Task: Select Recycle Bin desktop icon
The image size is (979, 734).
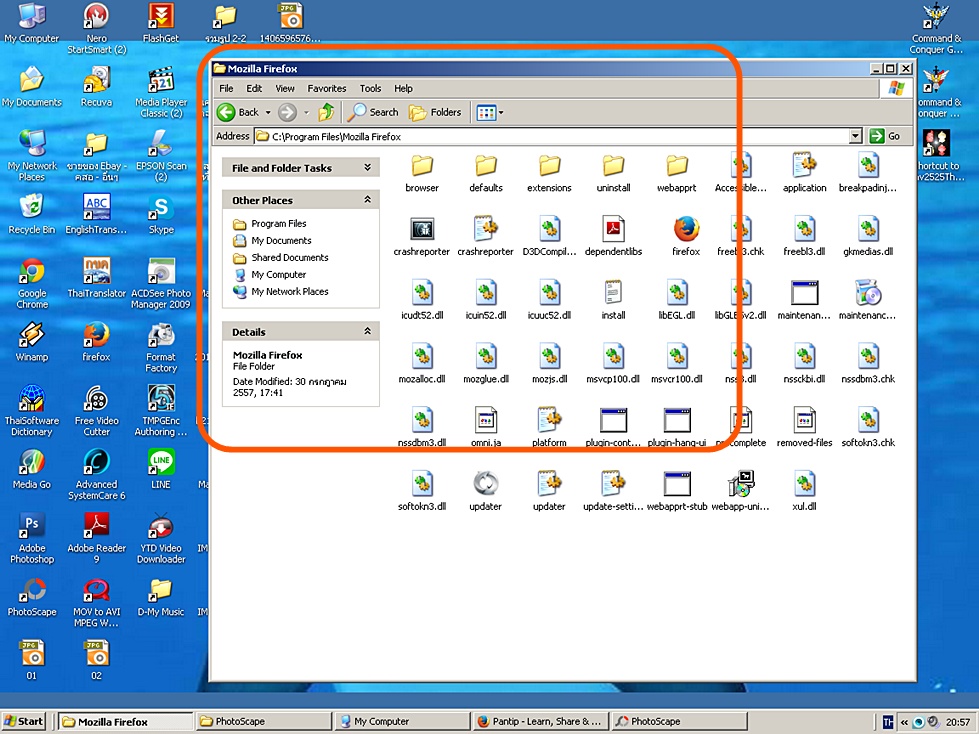Action: click(32, 213)
